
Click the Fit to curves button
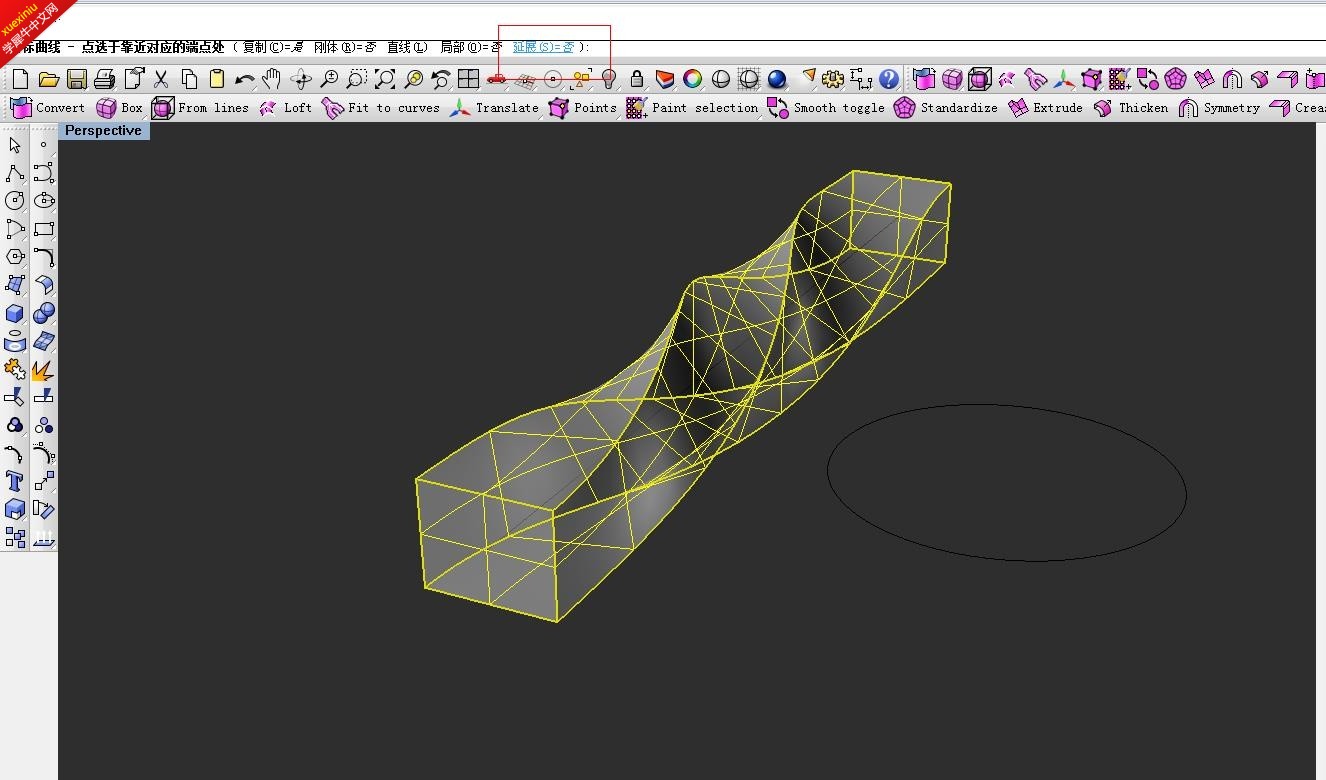coord(381,108)
